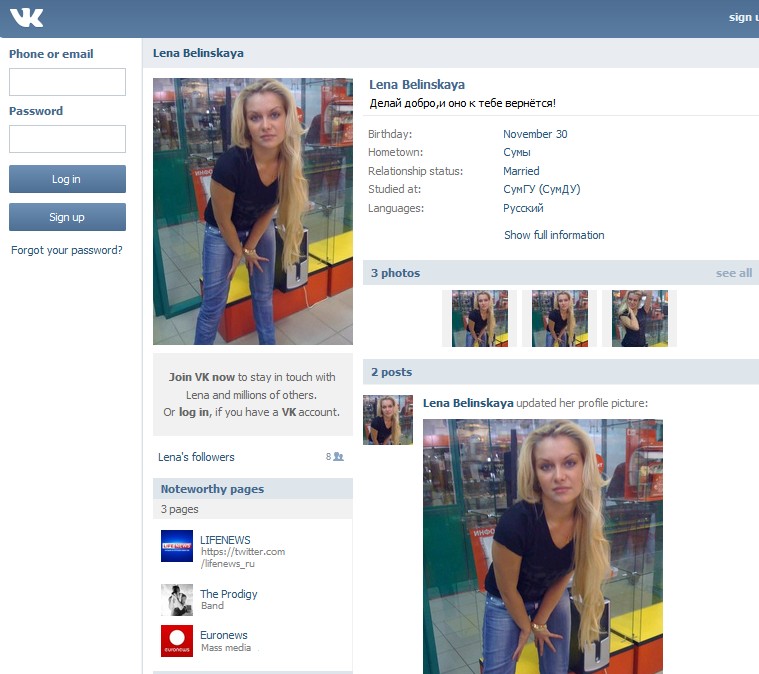The height and width of the screenshot is (674, 759).
Task: Click the VK logo in the header
Action: [x=26, y=17]
